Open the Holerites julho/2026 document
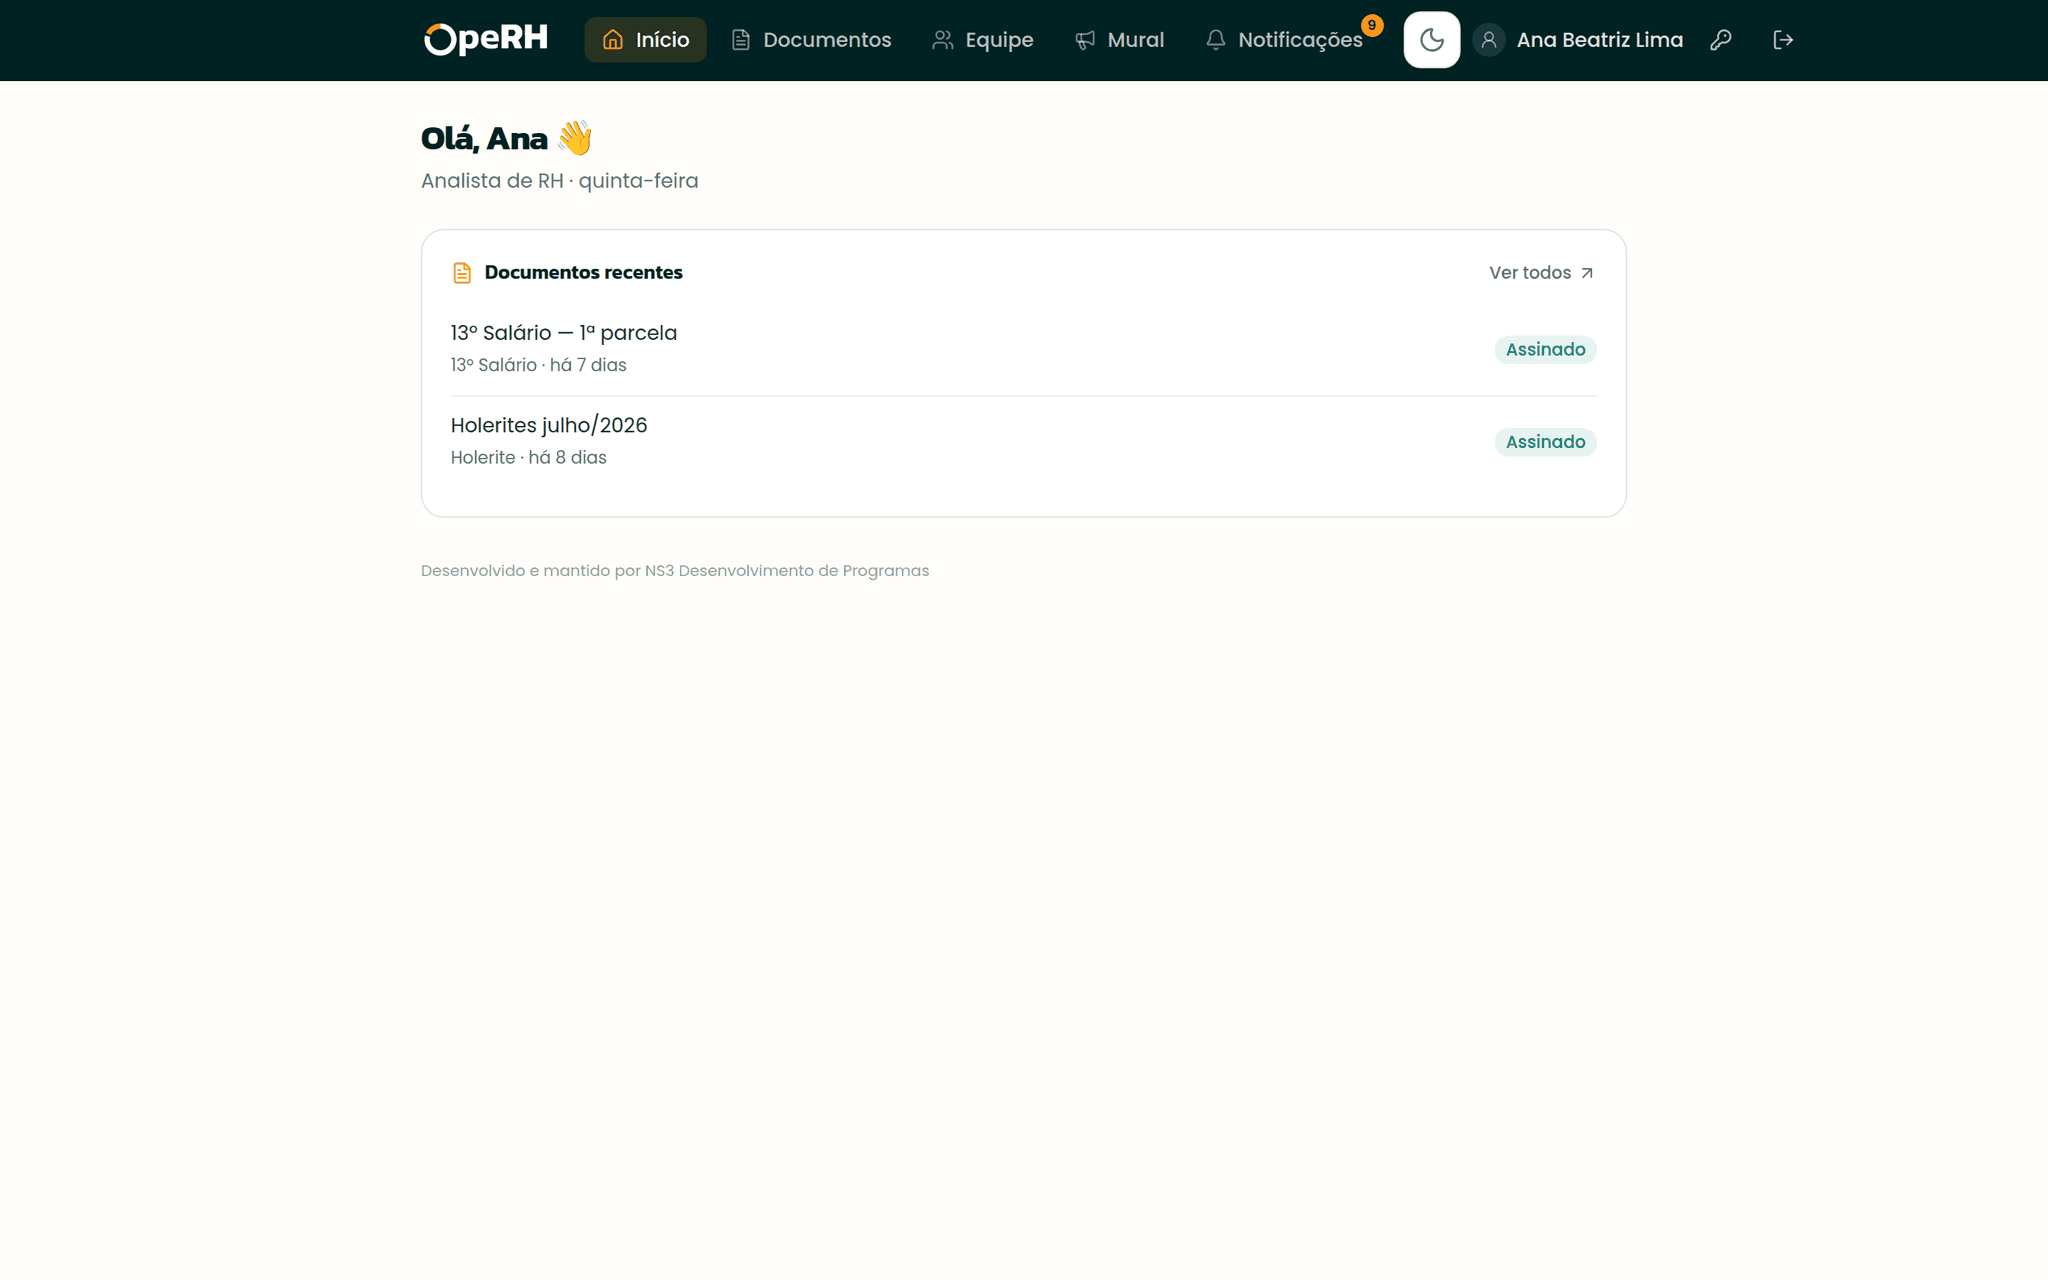 549,425
